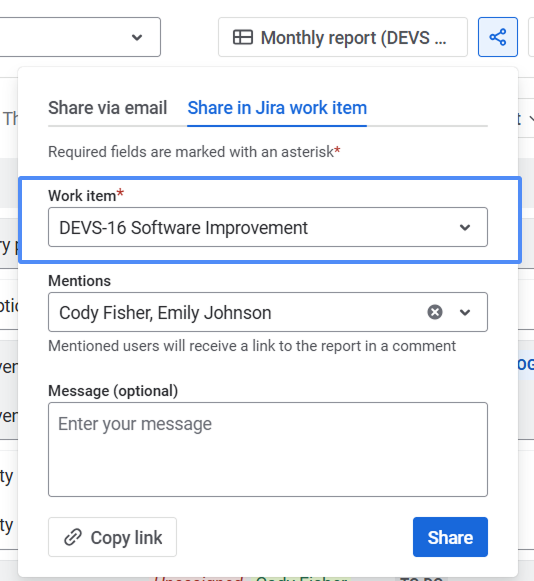Click the table icon beside Monthly report
534x581 pixels.
tap(243, 37)
